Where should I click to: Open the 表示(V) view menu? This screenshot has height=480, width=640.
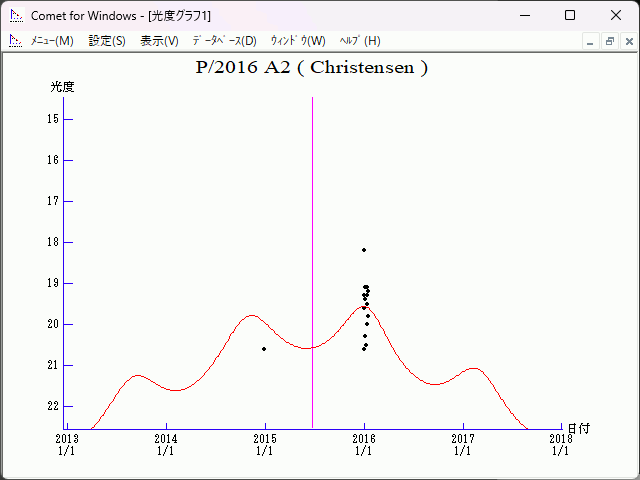click(159, 41)
